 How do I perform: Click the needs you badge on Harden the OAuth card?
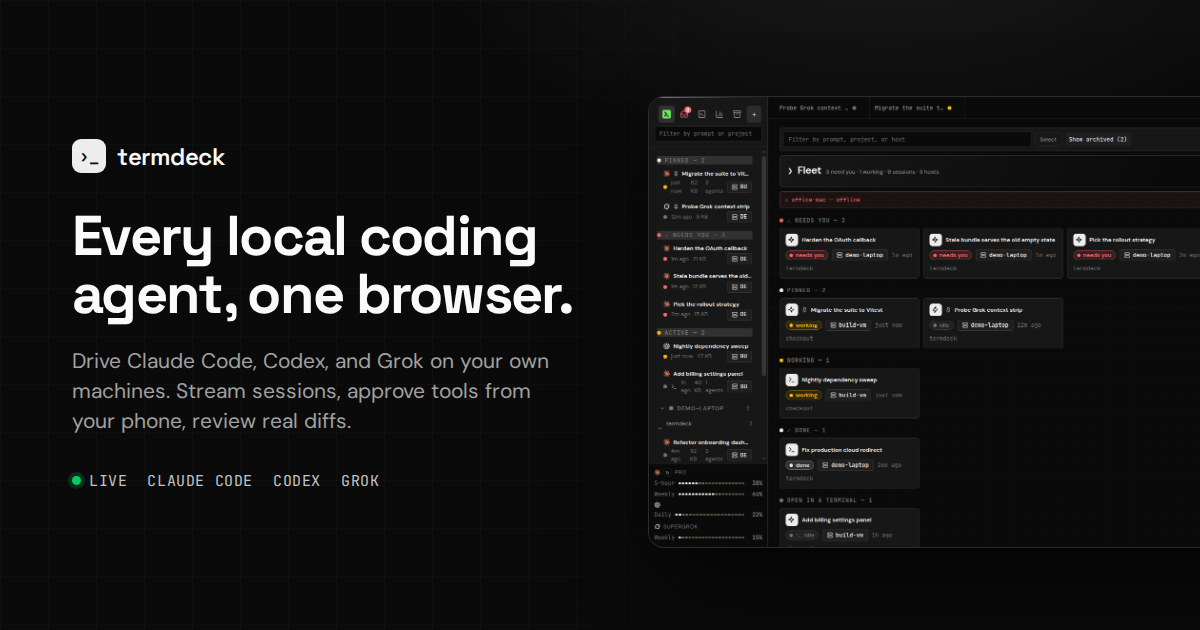pos(807,255)
